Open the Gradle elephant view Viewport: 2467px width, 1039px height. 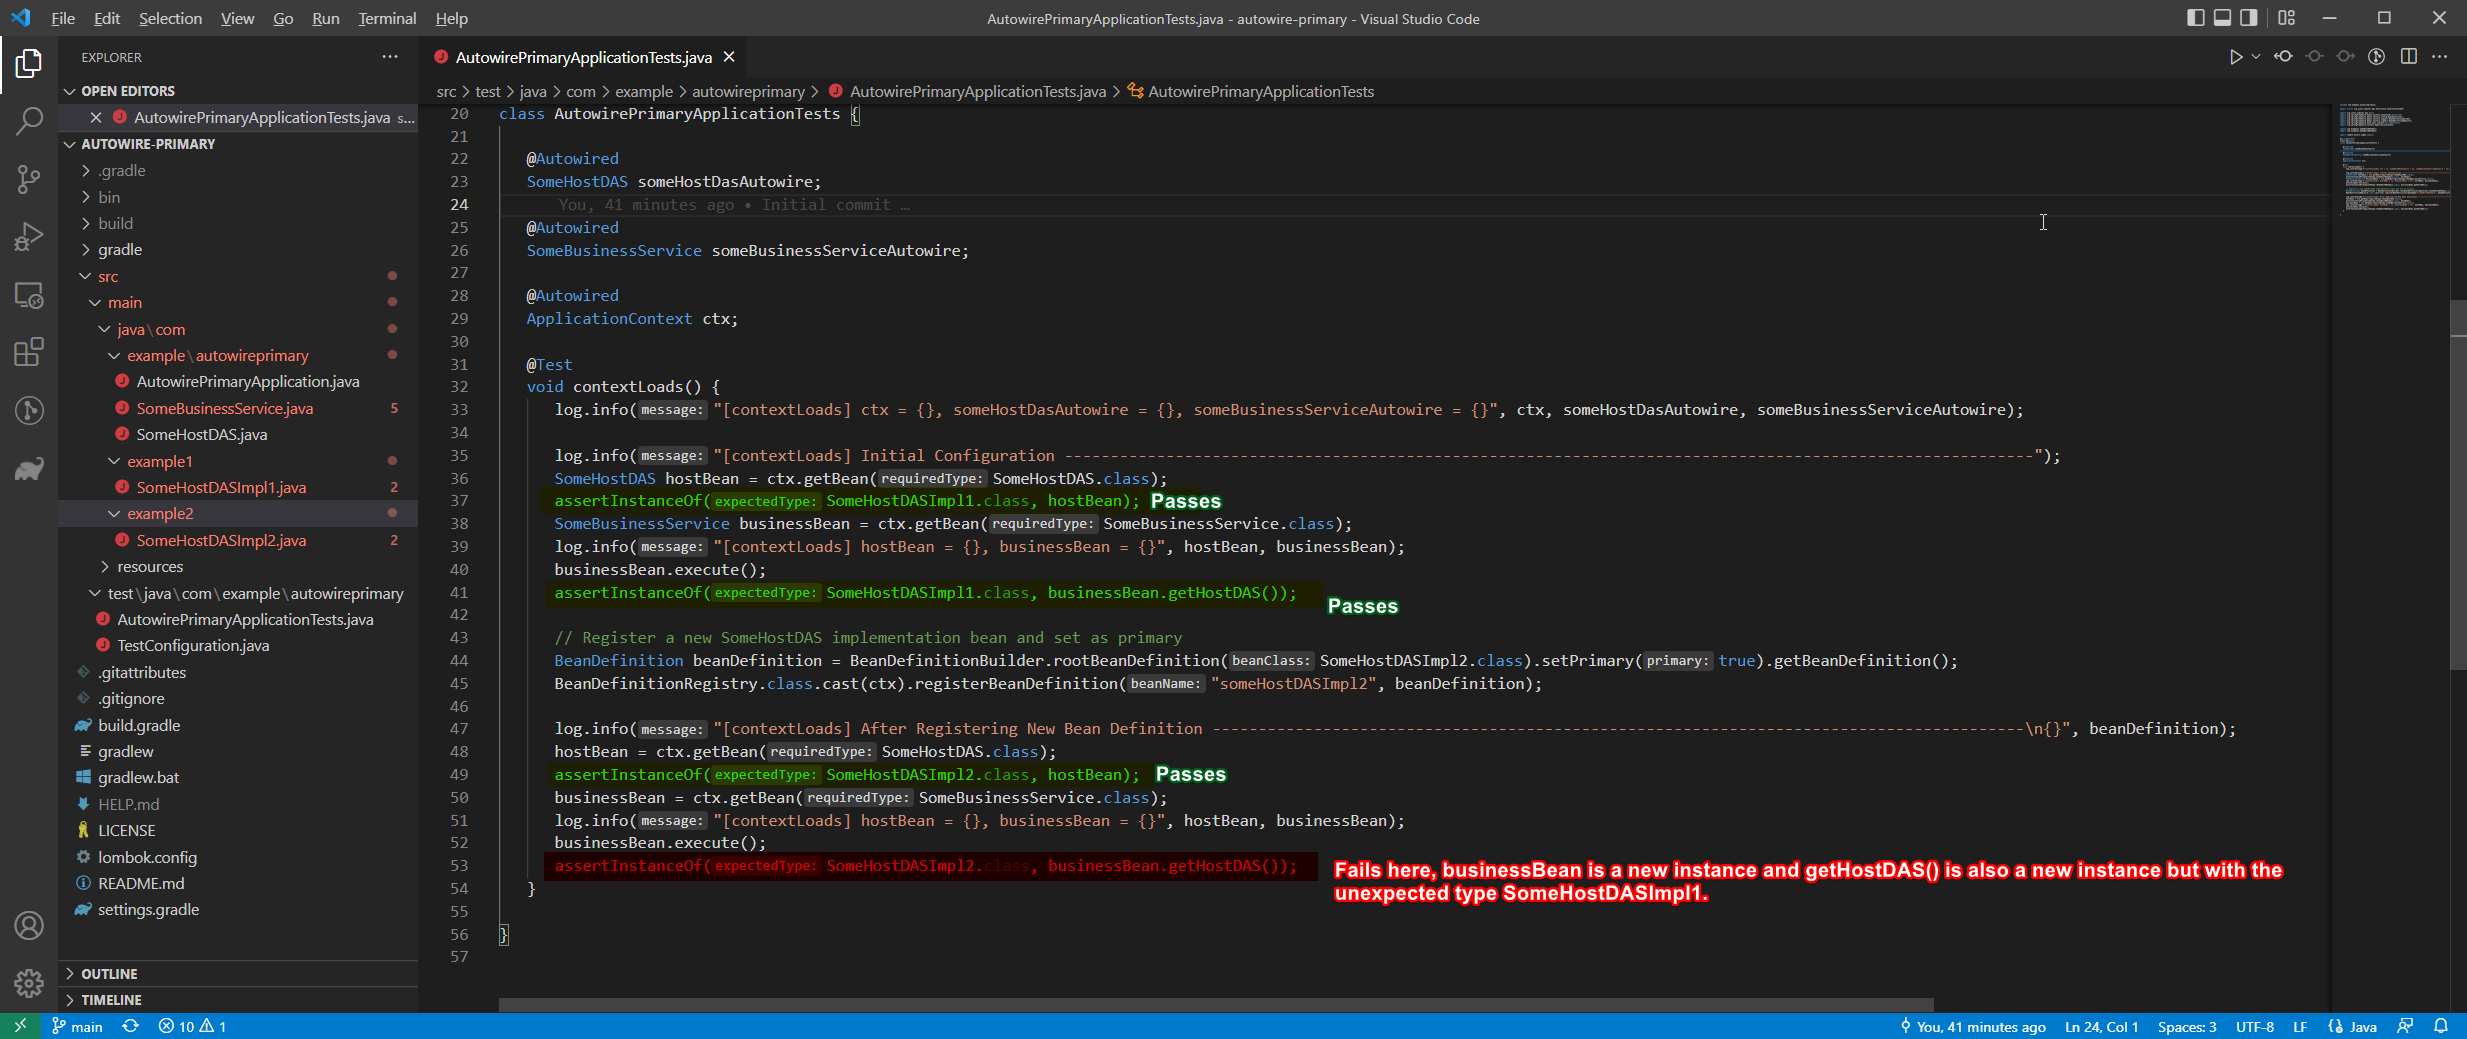tap(29, 469)
